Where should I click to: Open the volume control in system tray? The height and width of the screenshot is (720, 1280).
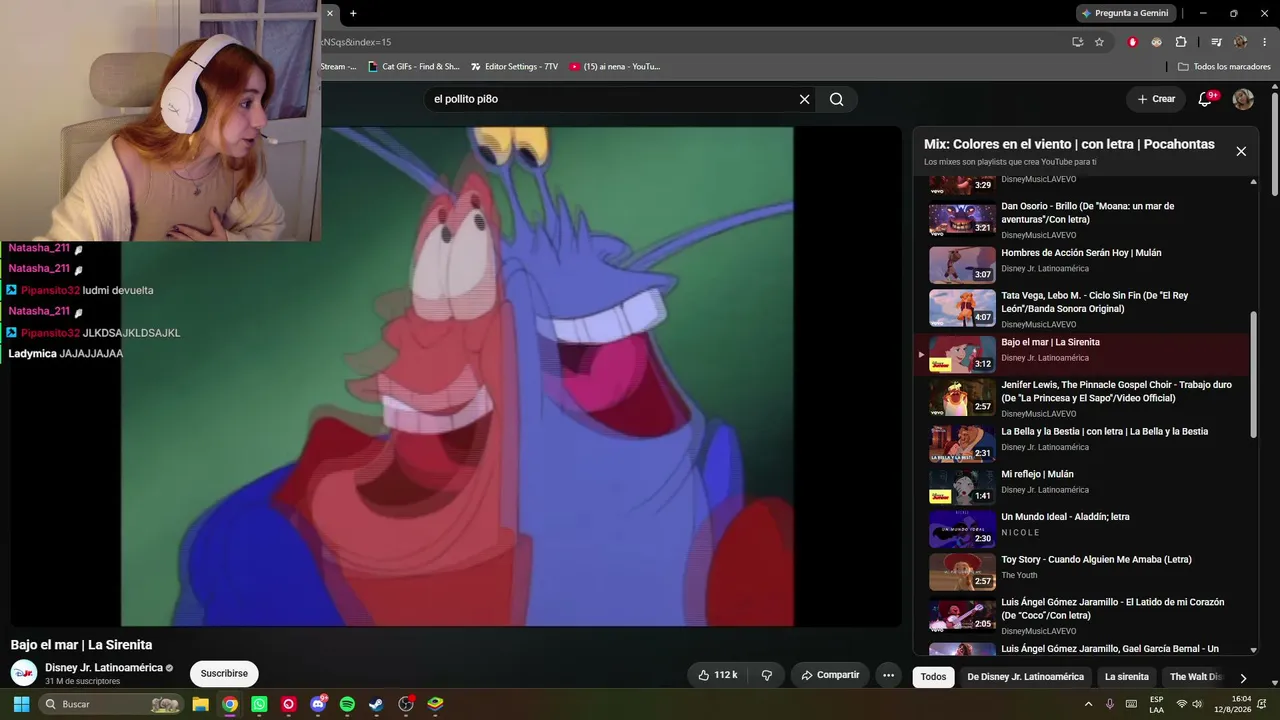tap(1197, 704)
